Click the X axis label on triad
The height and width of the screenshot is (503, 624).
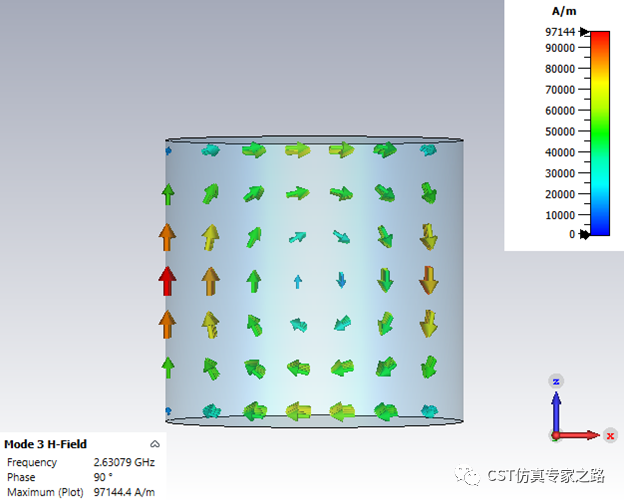point(610,436)
